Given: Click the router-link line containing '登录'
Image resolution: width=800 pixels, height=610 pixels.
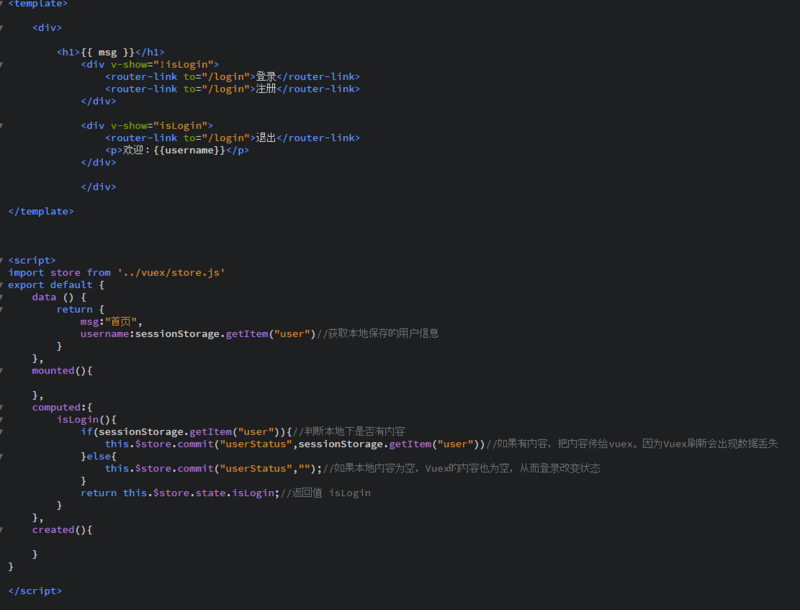Looking at the screenshot, I should (x=232, y=77).
